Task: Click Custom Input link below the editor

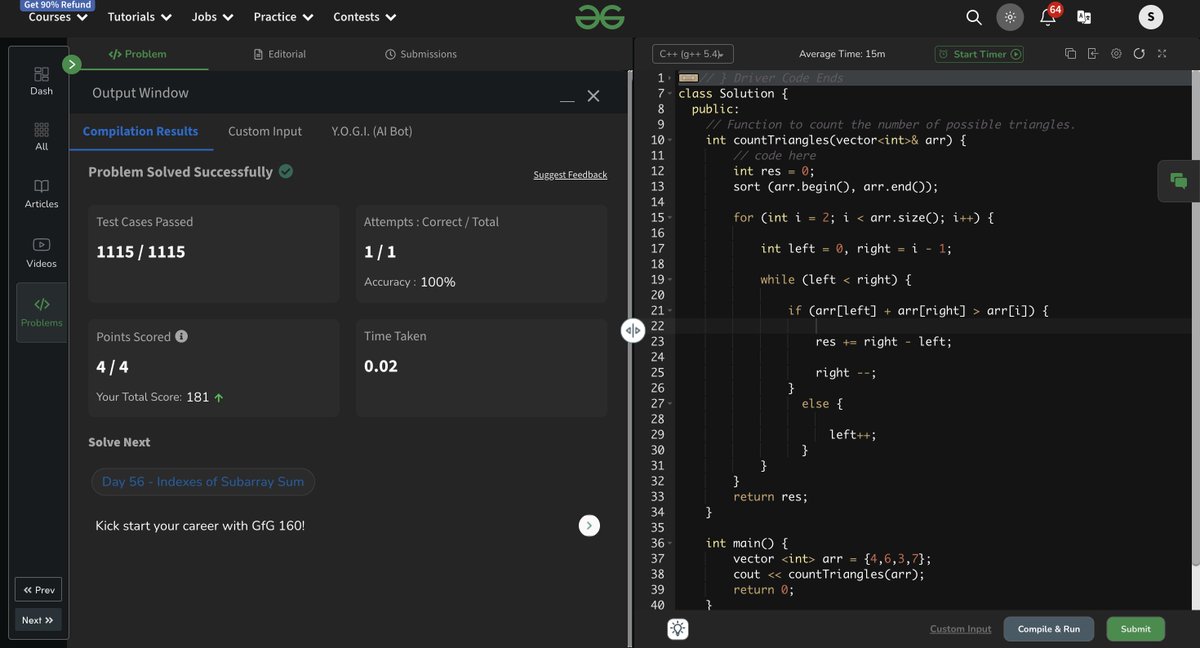Action: 961,629
